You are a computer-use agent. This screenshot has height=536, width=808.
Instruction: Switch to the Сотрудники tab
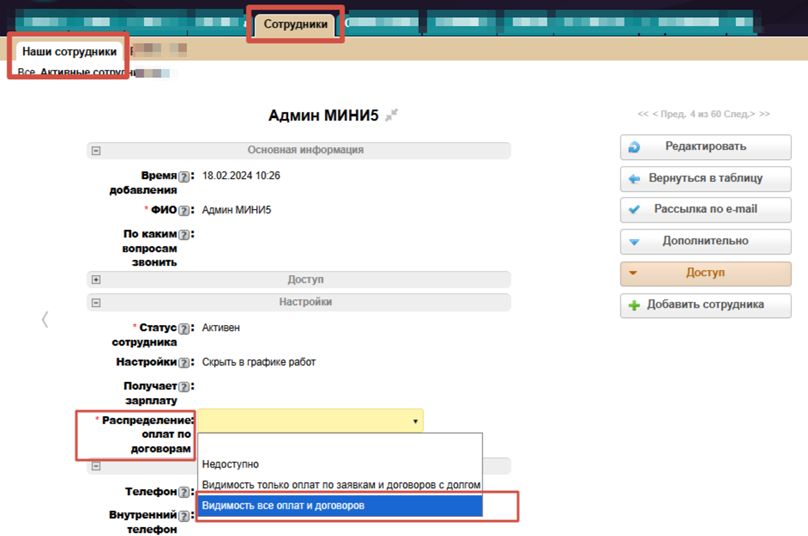pyautogui.click(x=295, y=24)
